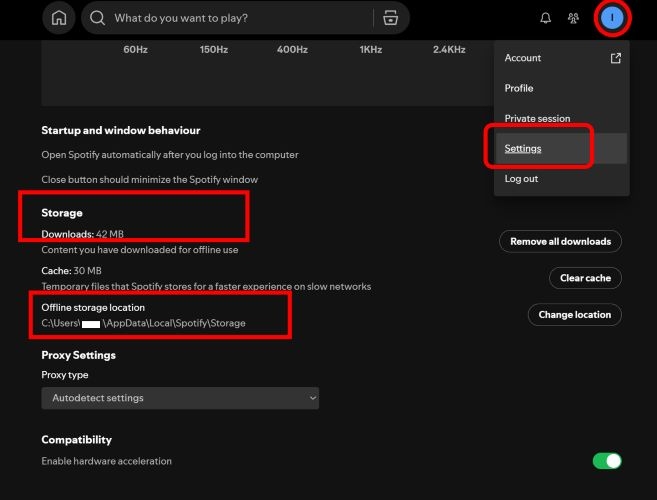Click the magnifier search icon
The image size is (657, 500).
[x=97, y=18]
